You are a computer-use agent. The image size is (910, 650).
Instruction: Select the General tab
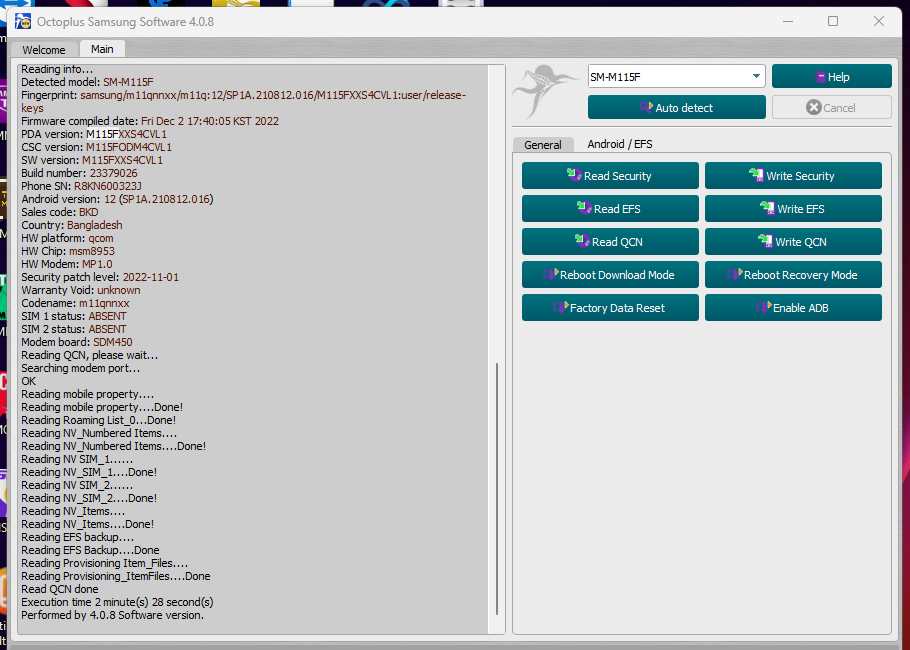click(x=543, y=145)
